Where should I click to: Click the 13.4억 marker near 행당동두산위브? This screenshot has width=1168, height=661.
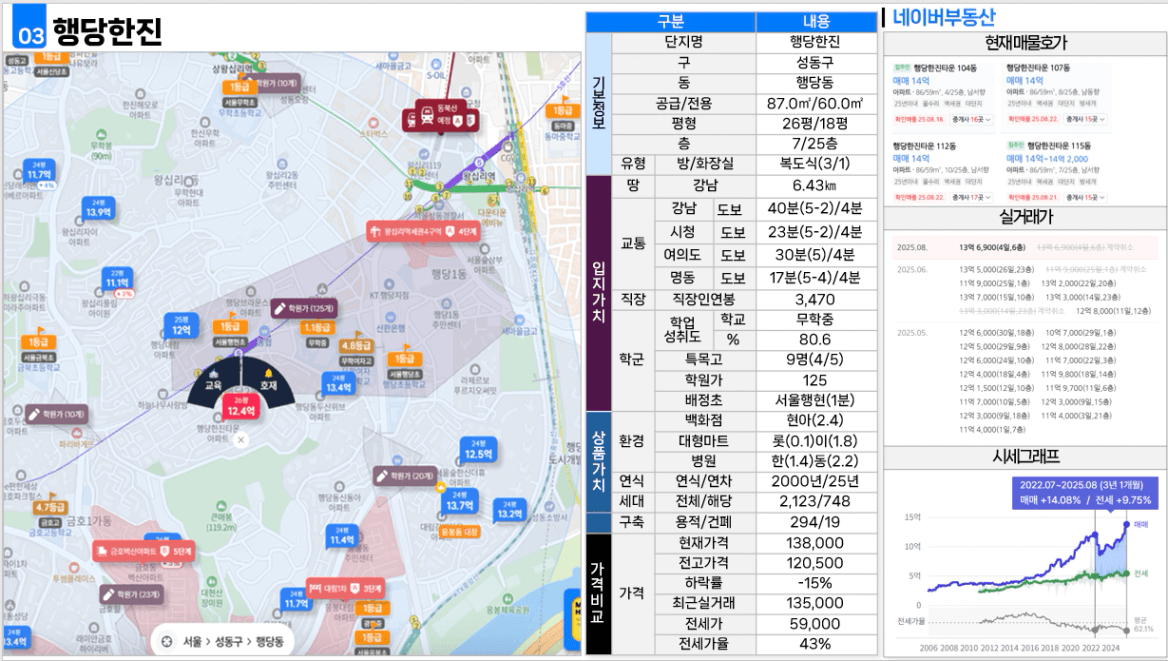click(338, 384)
